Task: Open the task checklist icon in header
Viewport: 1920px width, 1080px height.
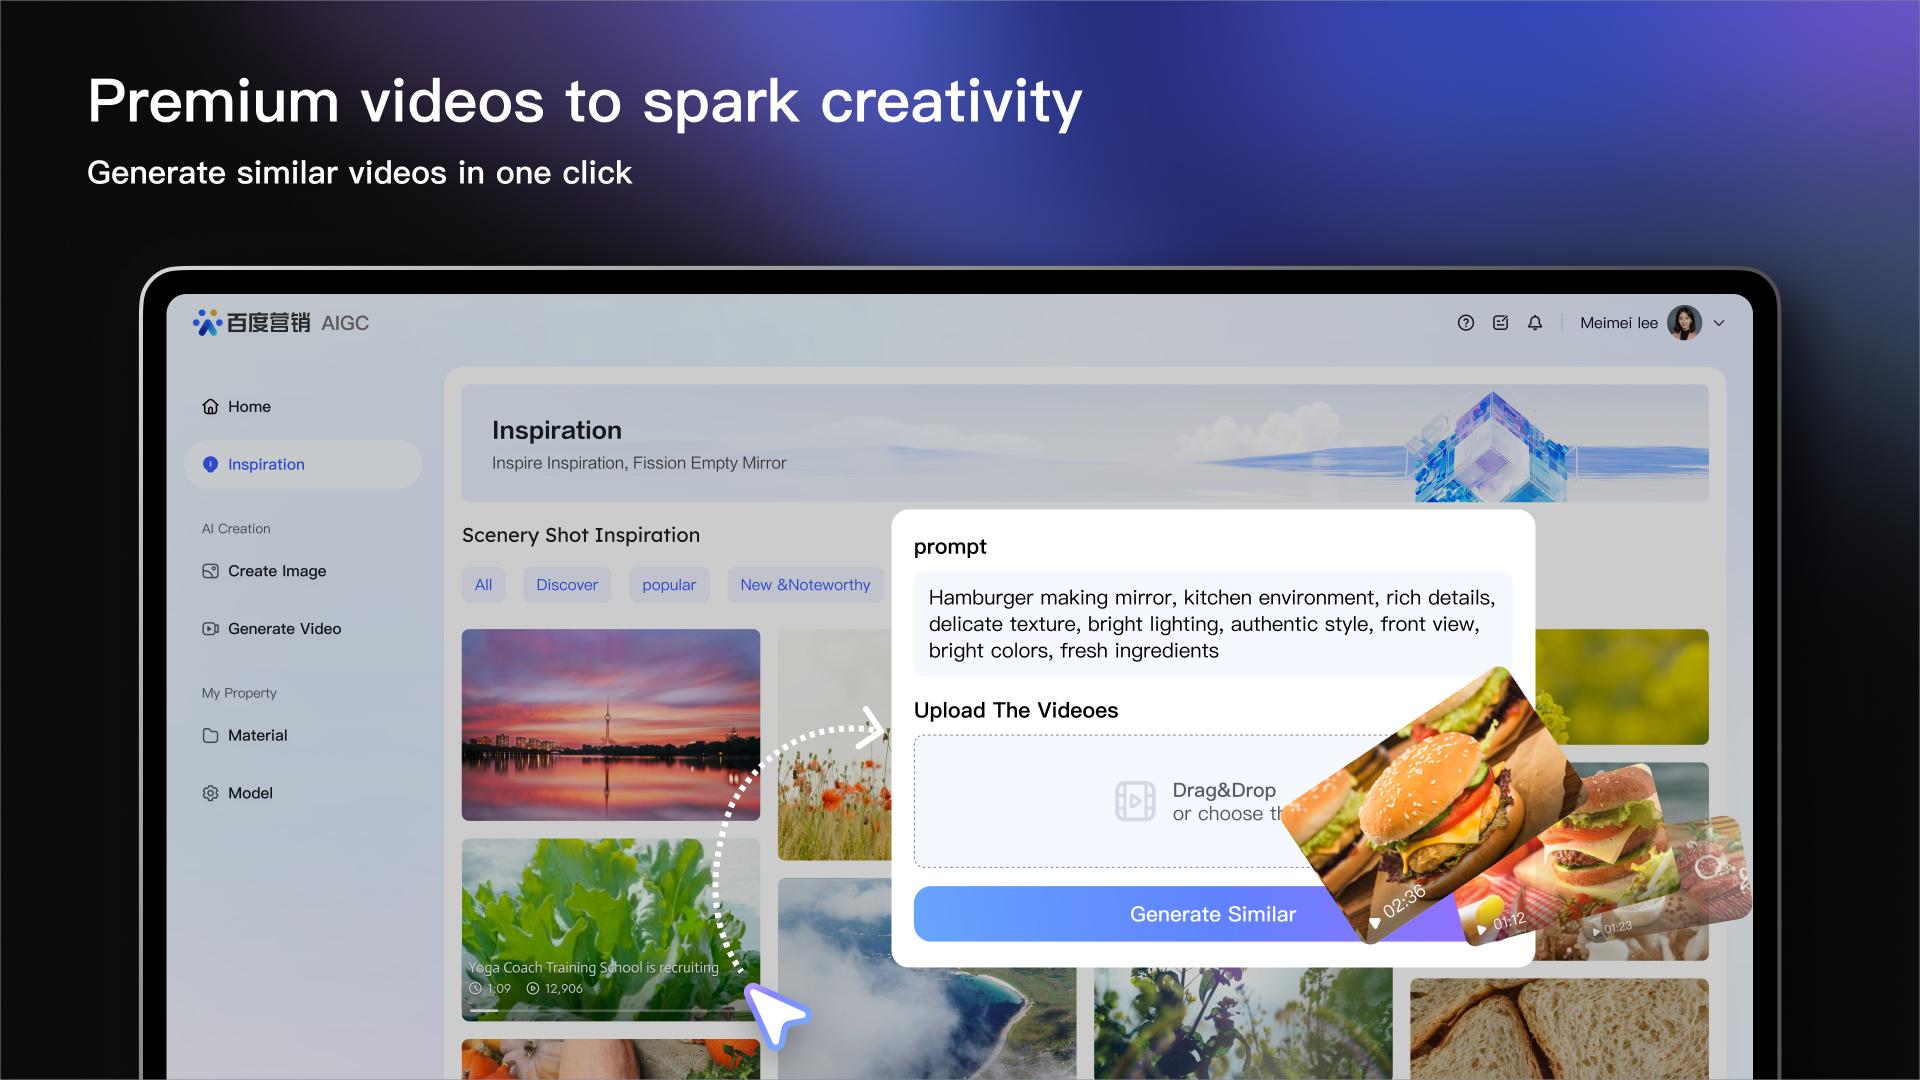Action: tap(1500, 323)
